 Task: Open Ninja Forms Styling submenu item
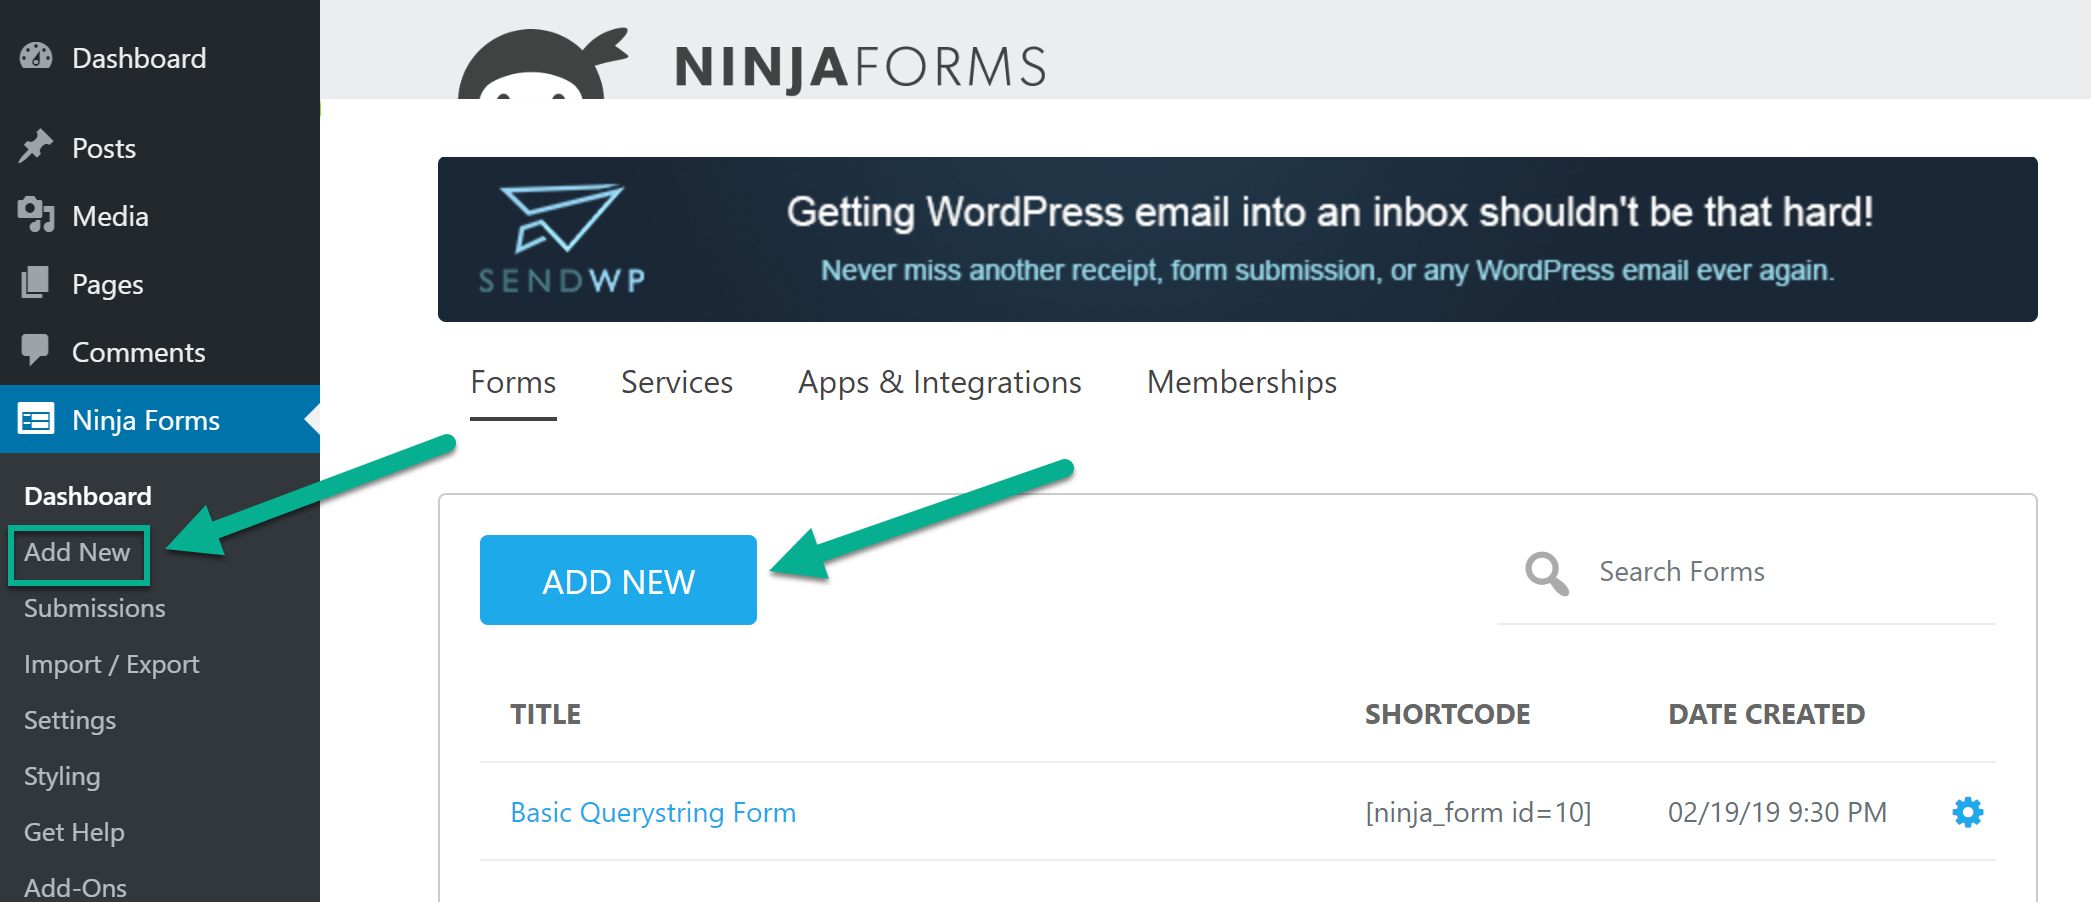(x=62, y=777)
